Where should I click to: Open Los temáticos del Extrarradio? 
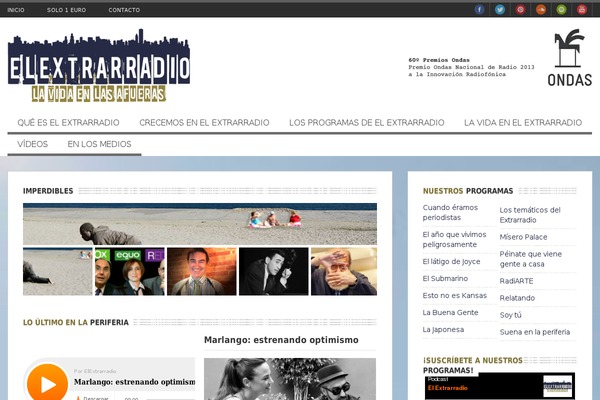[530, 215]
